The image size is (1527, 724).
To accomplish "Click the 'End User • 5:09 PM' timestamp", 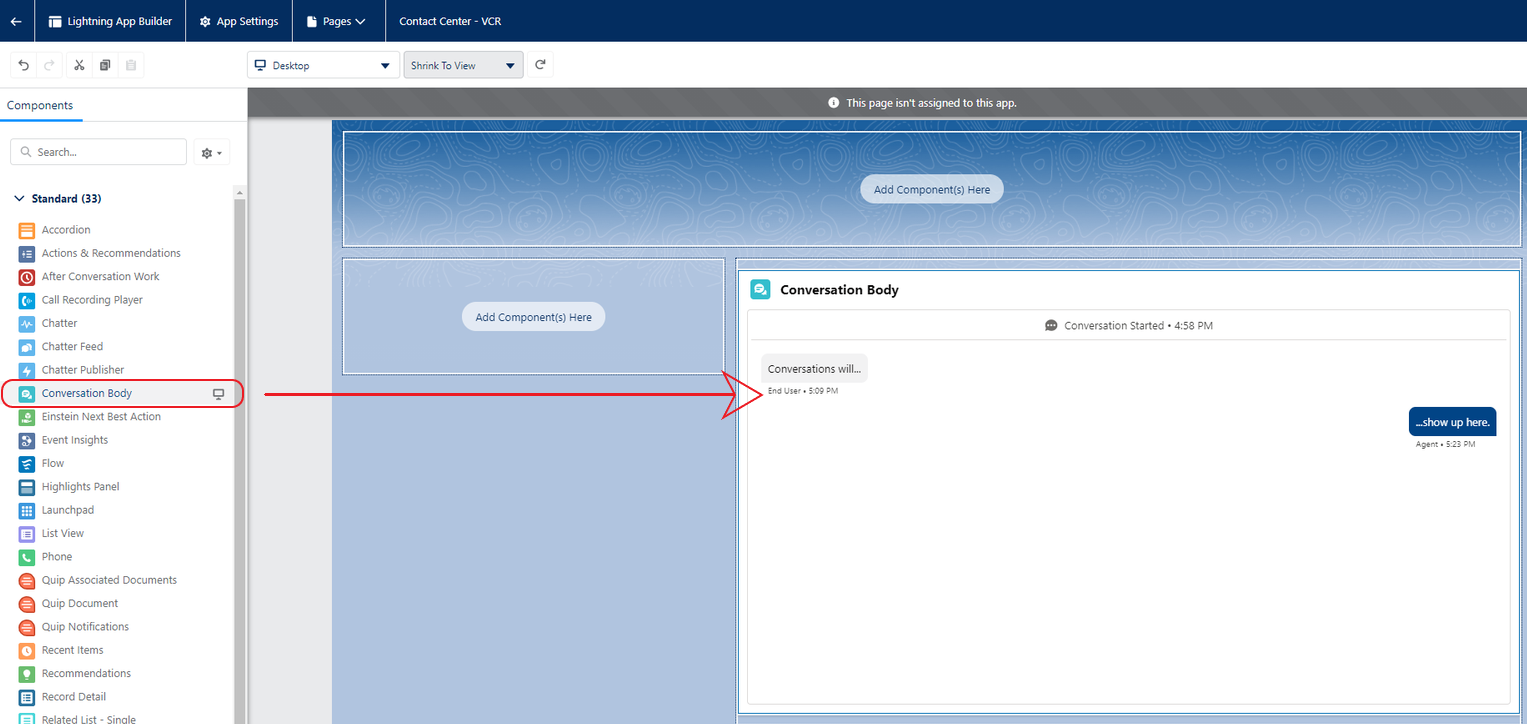I will pyautogui.click(x=803, y=391).
